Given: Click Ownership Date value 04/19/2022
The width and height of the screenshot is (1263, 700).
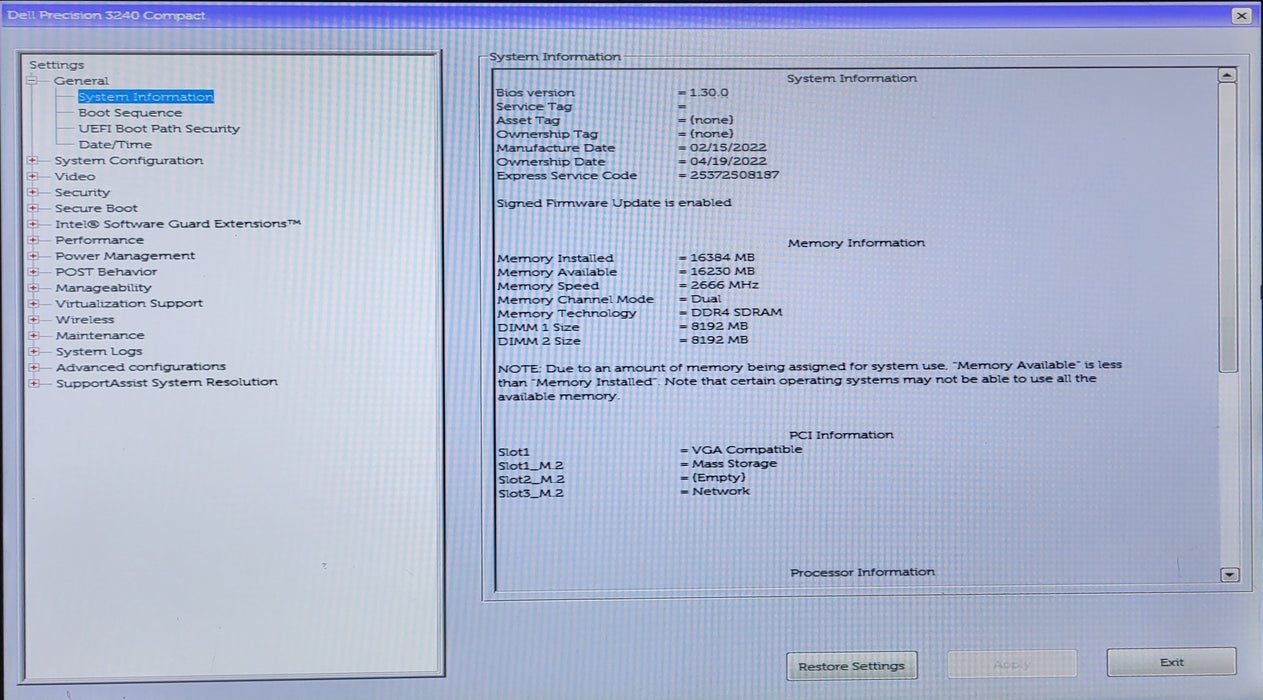Looking at the screenshot, I should coord(728,161).
